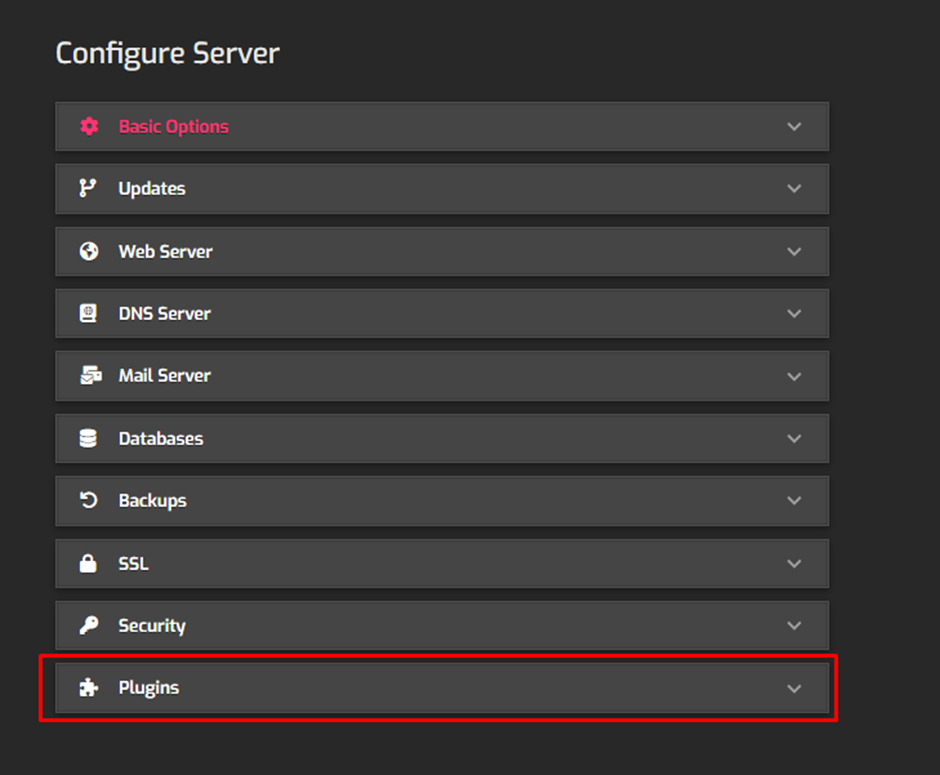Viewport: 940px width, 775px height.
Task: Open the Mail Server configuration panel
Action: pyautogui.click(x=794, y=375)
